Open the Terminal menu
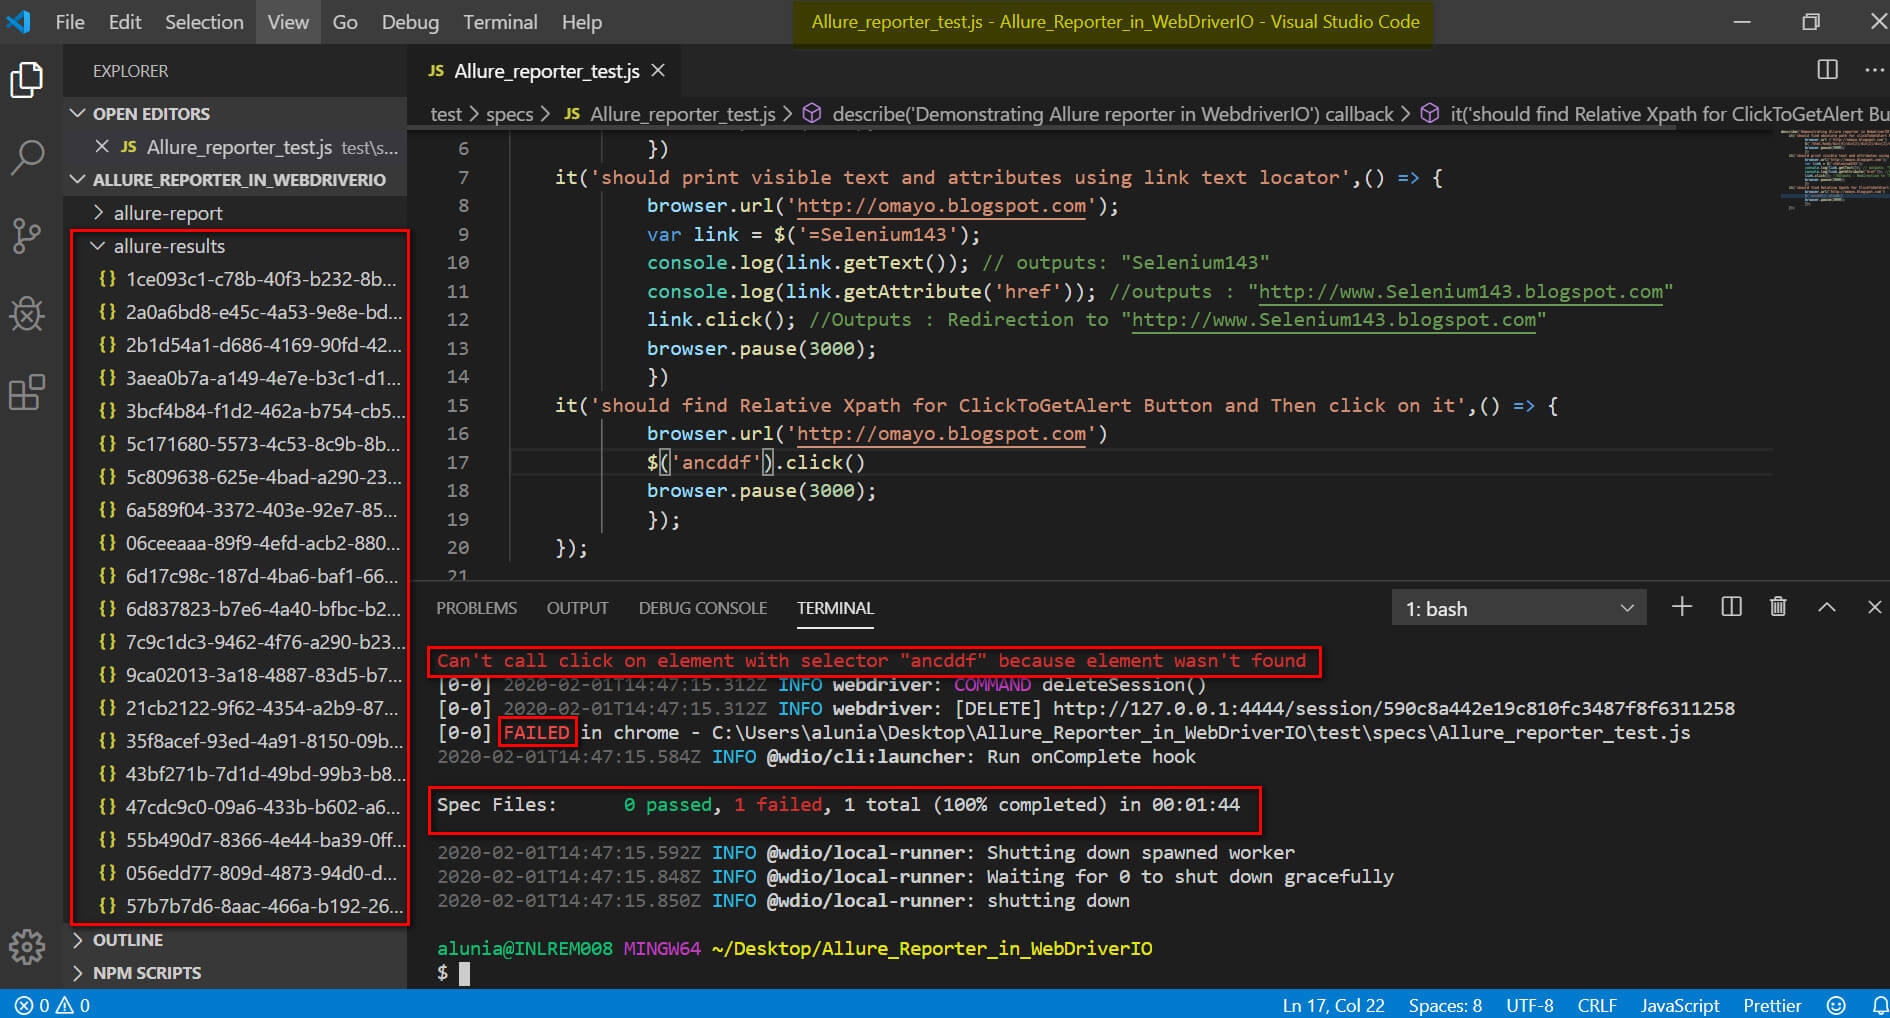This screenshot has height=1018, width=1890. [x=500, y=22]
